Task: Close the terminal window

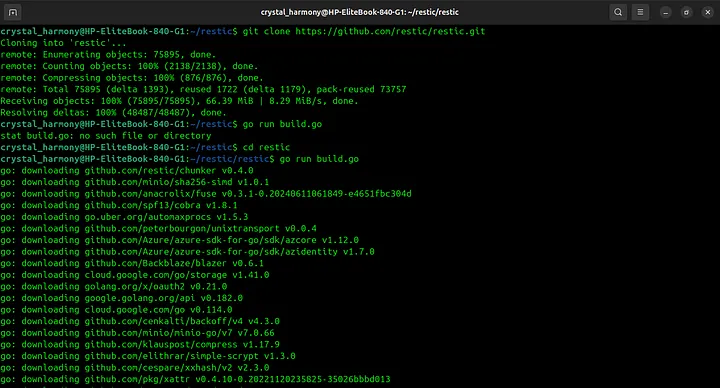Action: click(x=708, y=12)
